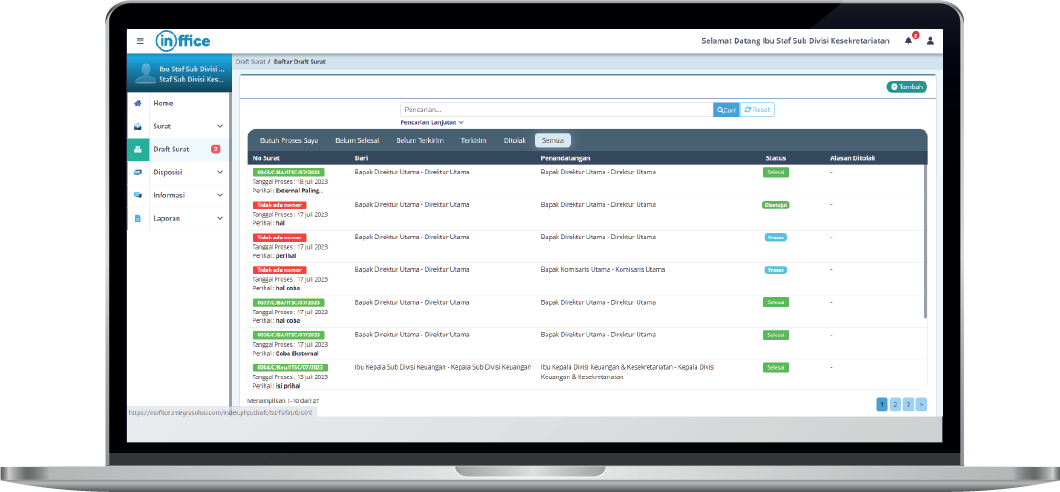
Task: Switch to Butuh Proses Saya tab
Action: click(x=289, y=141)
